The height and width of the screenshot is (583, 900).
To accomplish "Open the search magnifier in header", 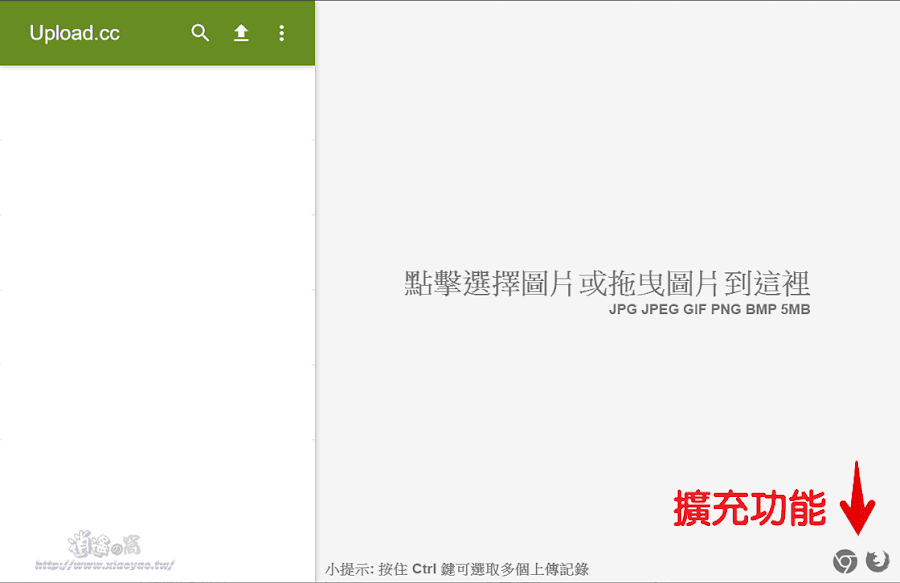I will pos(200,33).
